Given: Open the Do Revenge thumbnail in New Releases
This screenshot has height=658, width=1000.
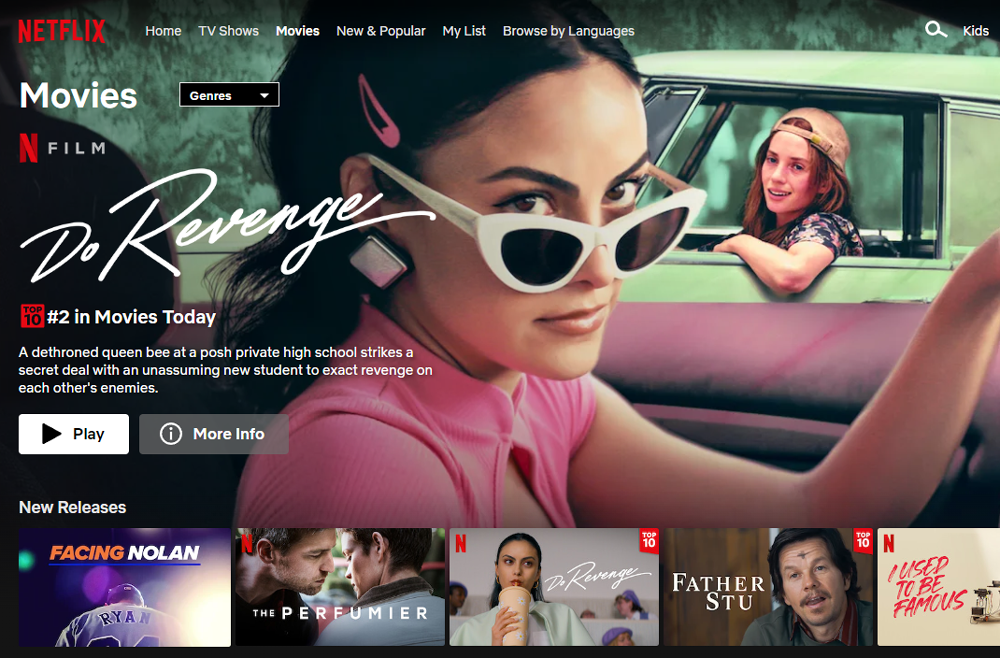Looking at the screenshot, I should click(554, 587).
